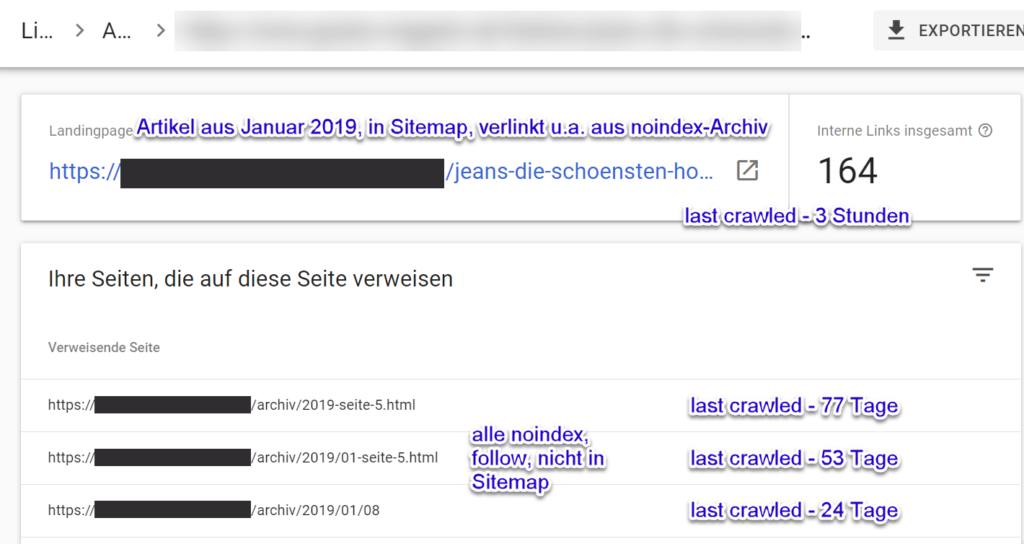Open the jeans-die-schoensten landing page link

point(381,171)
